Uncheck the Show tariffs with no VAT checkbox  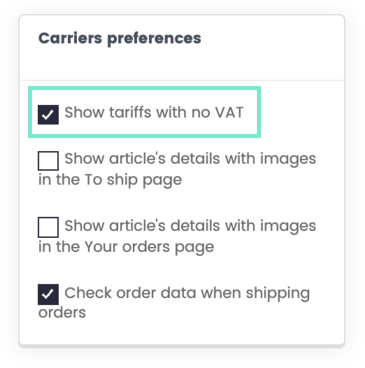(x=48, y=115)
